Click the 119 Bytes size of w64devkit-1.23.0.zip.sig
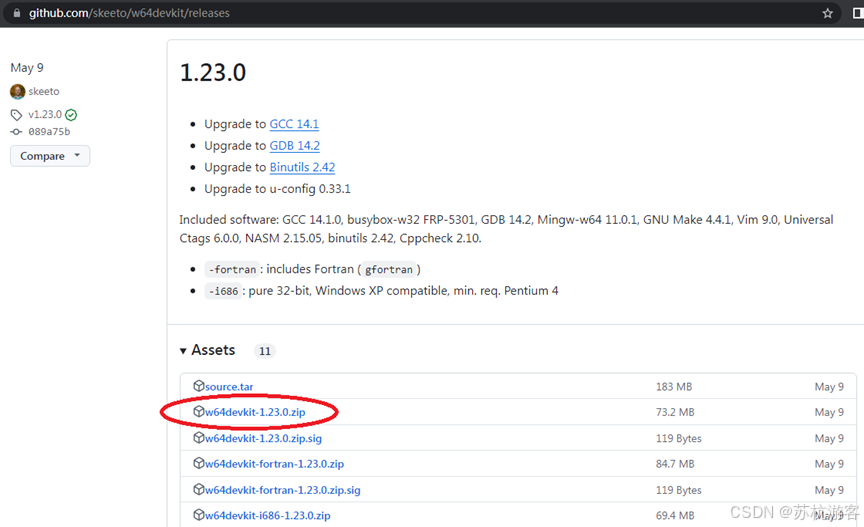The height and width of the screenshot is (527, 864). click(679, 438)
